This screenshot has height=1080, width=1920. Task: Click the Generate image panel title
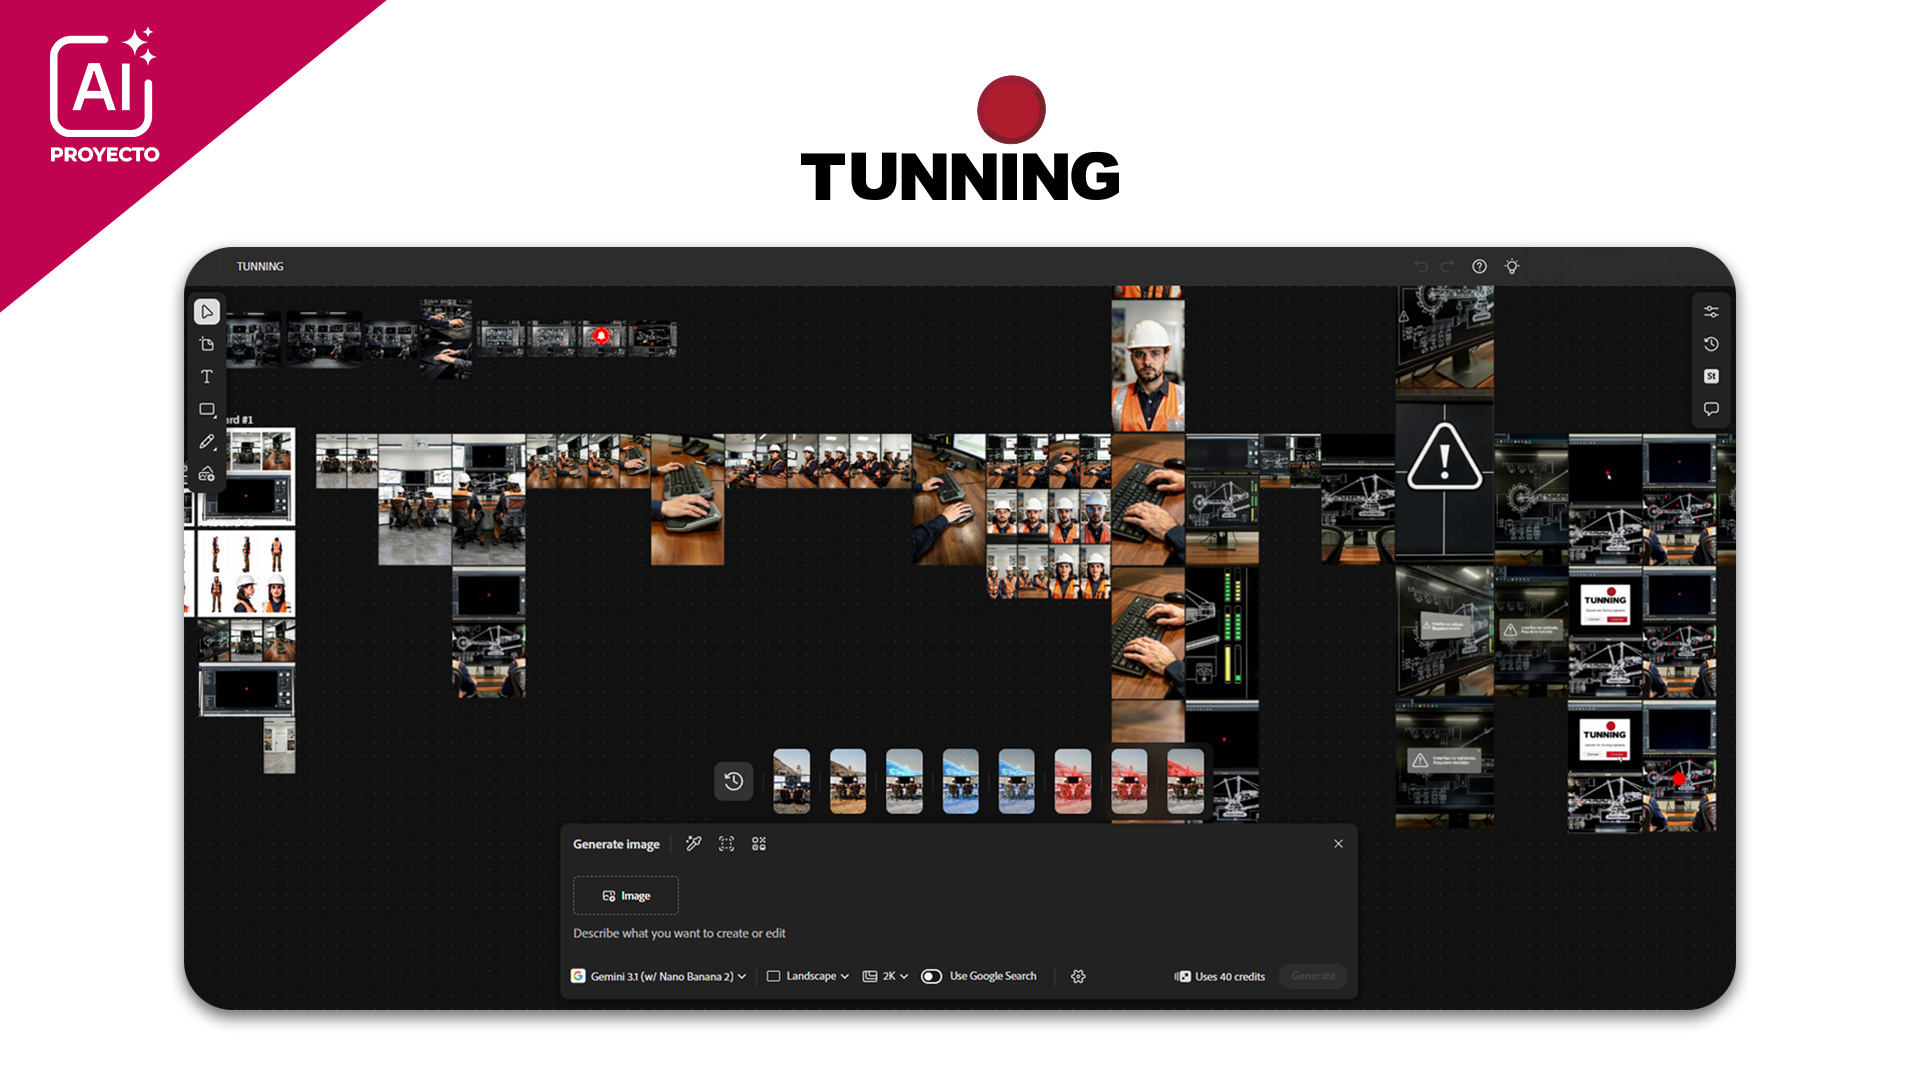point(616,844)
